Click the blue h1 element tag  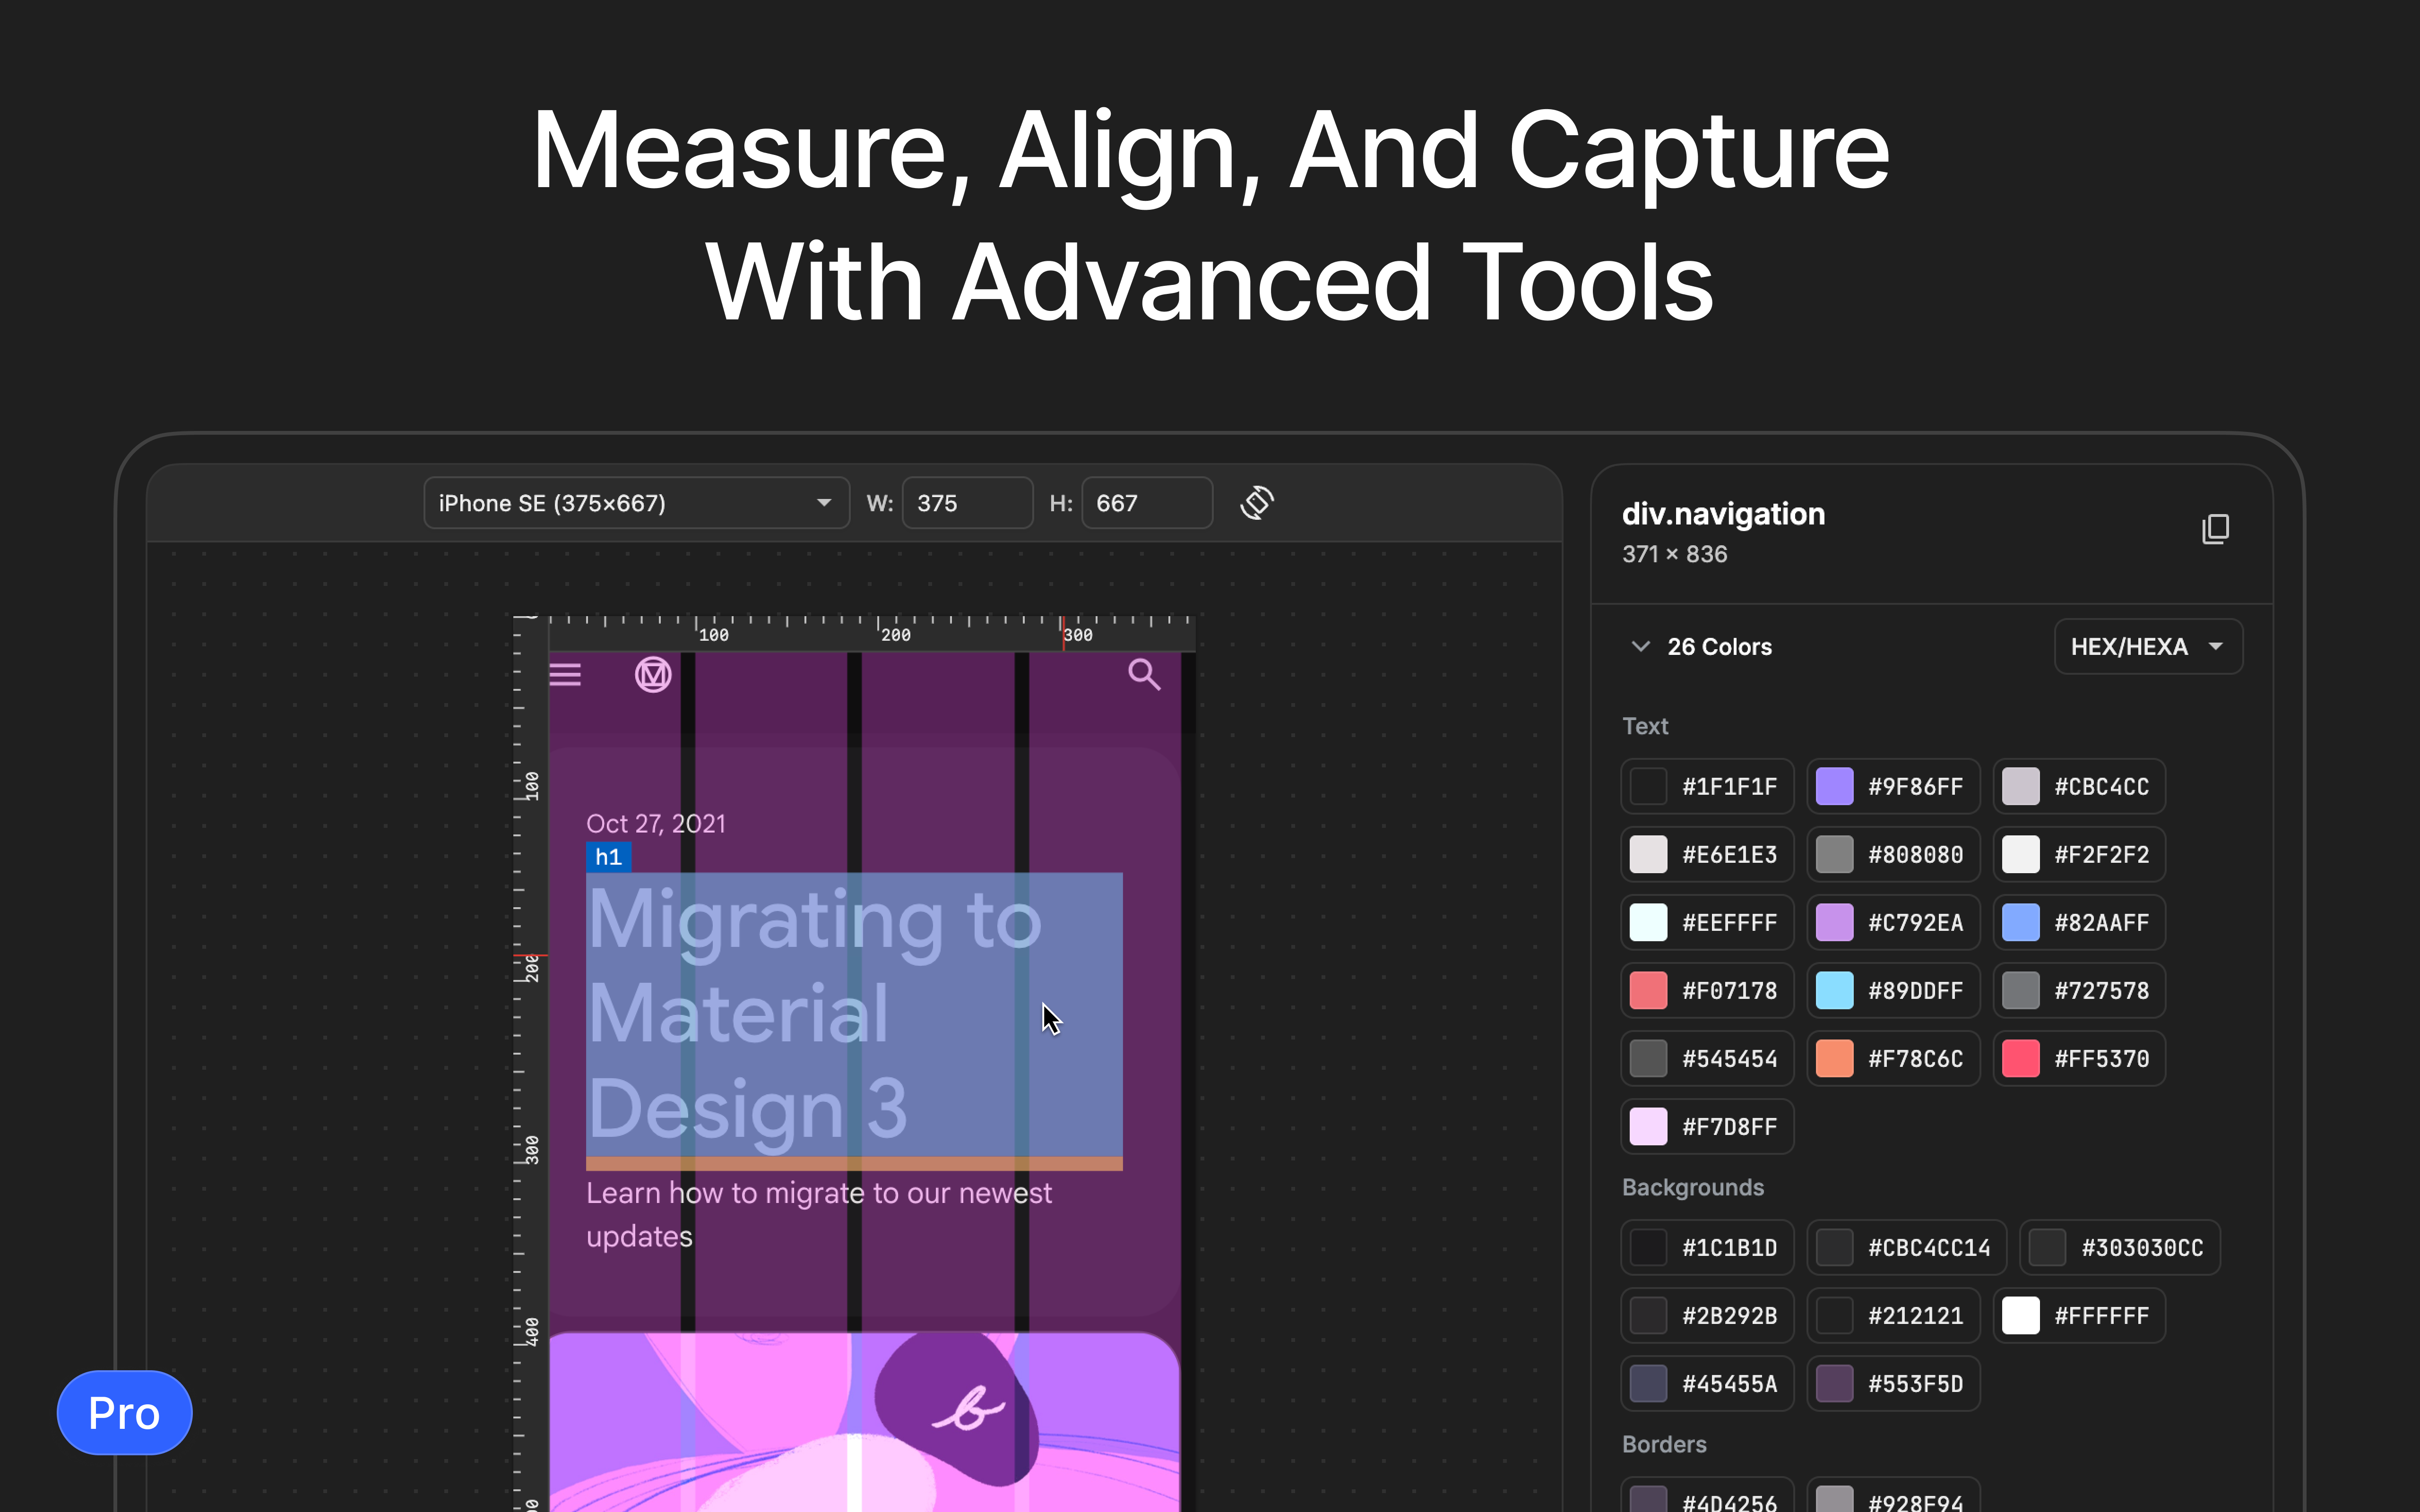coord(608,857)
